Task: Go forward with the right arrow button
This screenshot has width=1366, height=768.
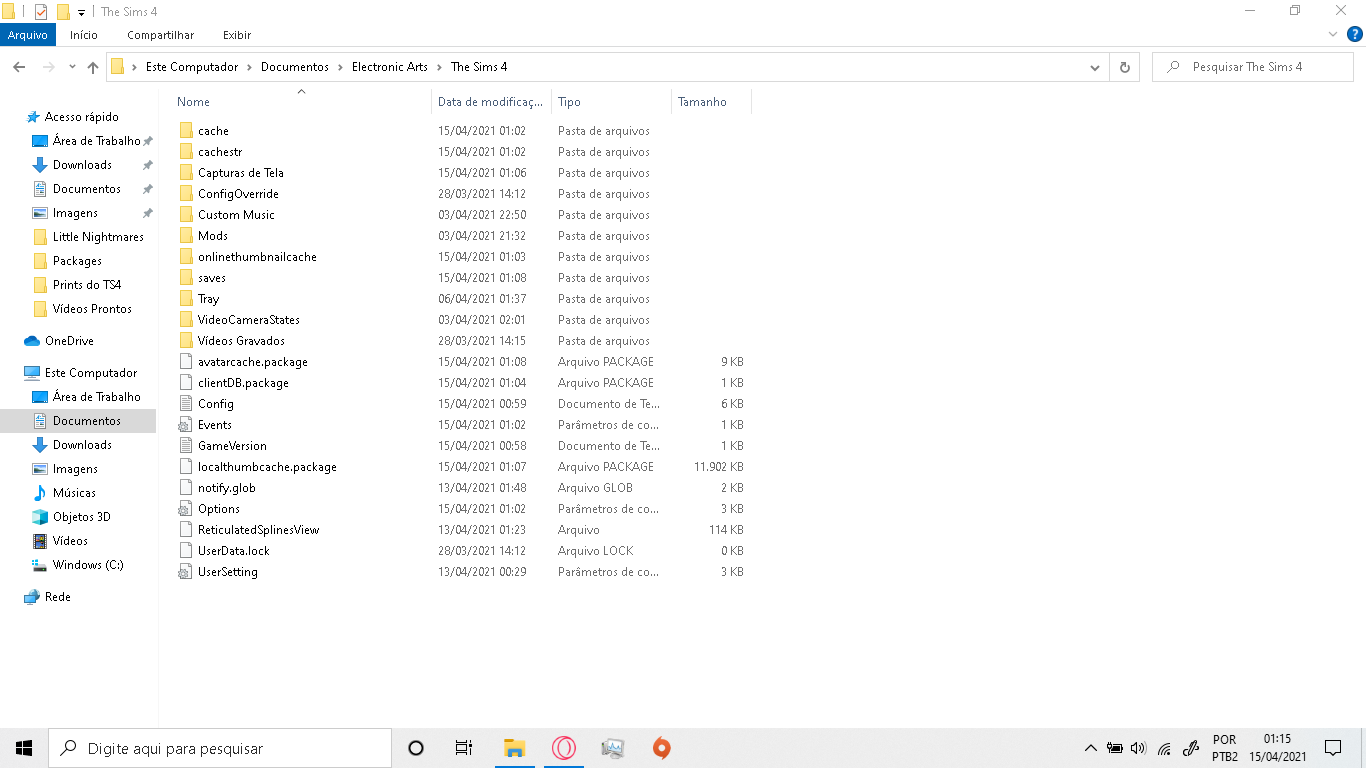Action: point(48,67)
